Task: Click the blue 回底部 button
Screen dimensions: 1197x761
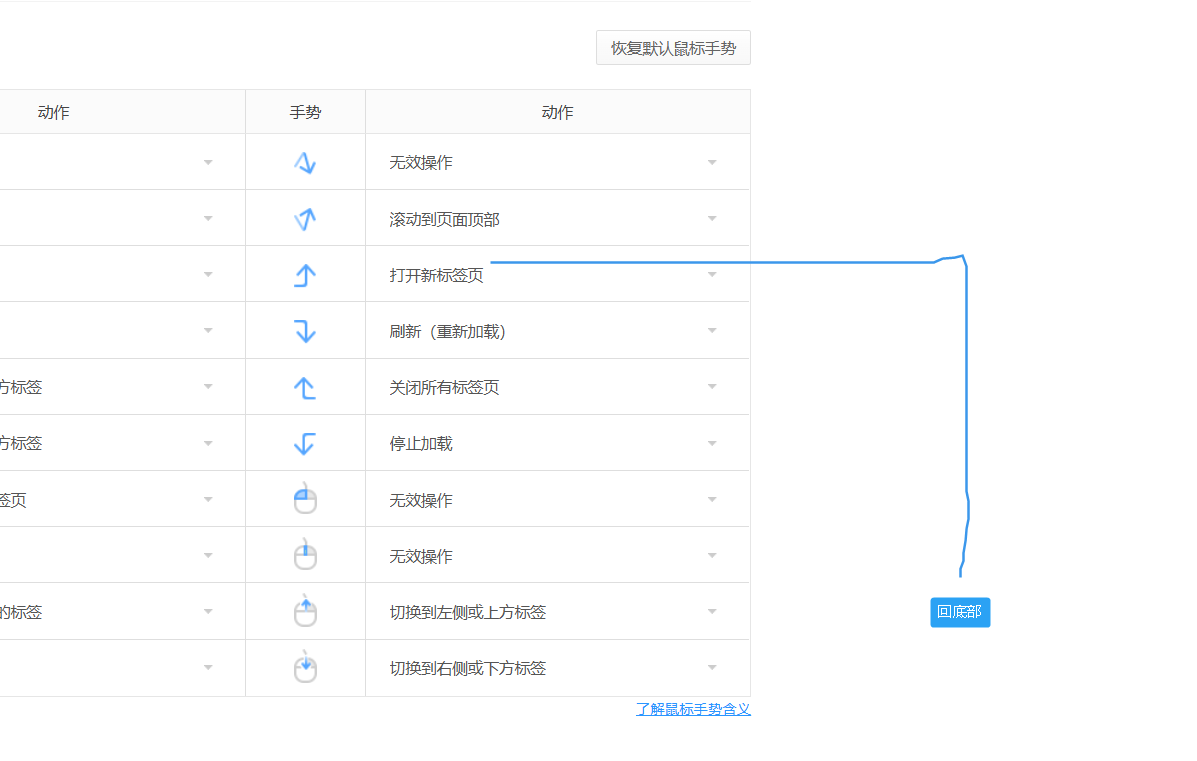Action: (960, 612)
